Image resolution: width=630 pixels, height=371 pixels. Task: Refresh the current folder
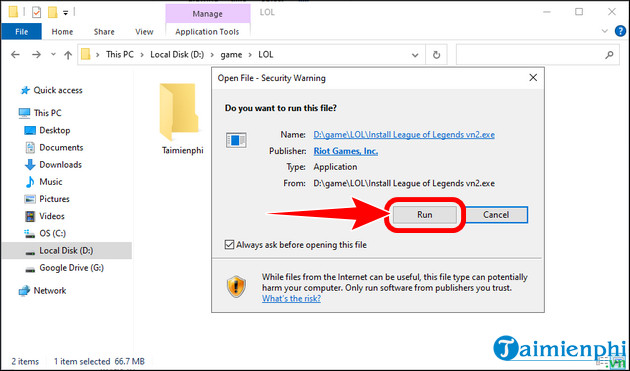pos(436,55)
